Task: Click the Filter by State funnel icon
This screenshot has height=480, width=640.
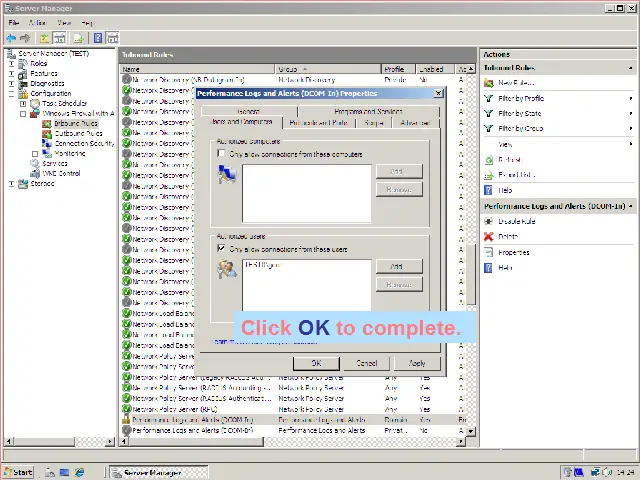Action: [489, 113]
